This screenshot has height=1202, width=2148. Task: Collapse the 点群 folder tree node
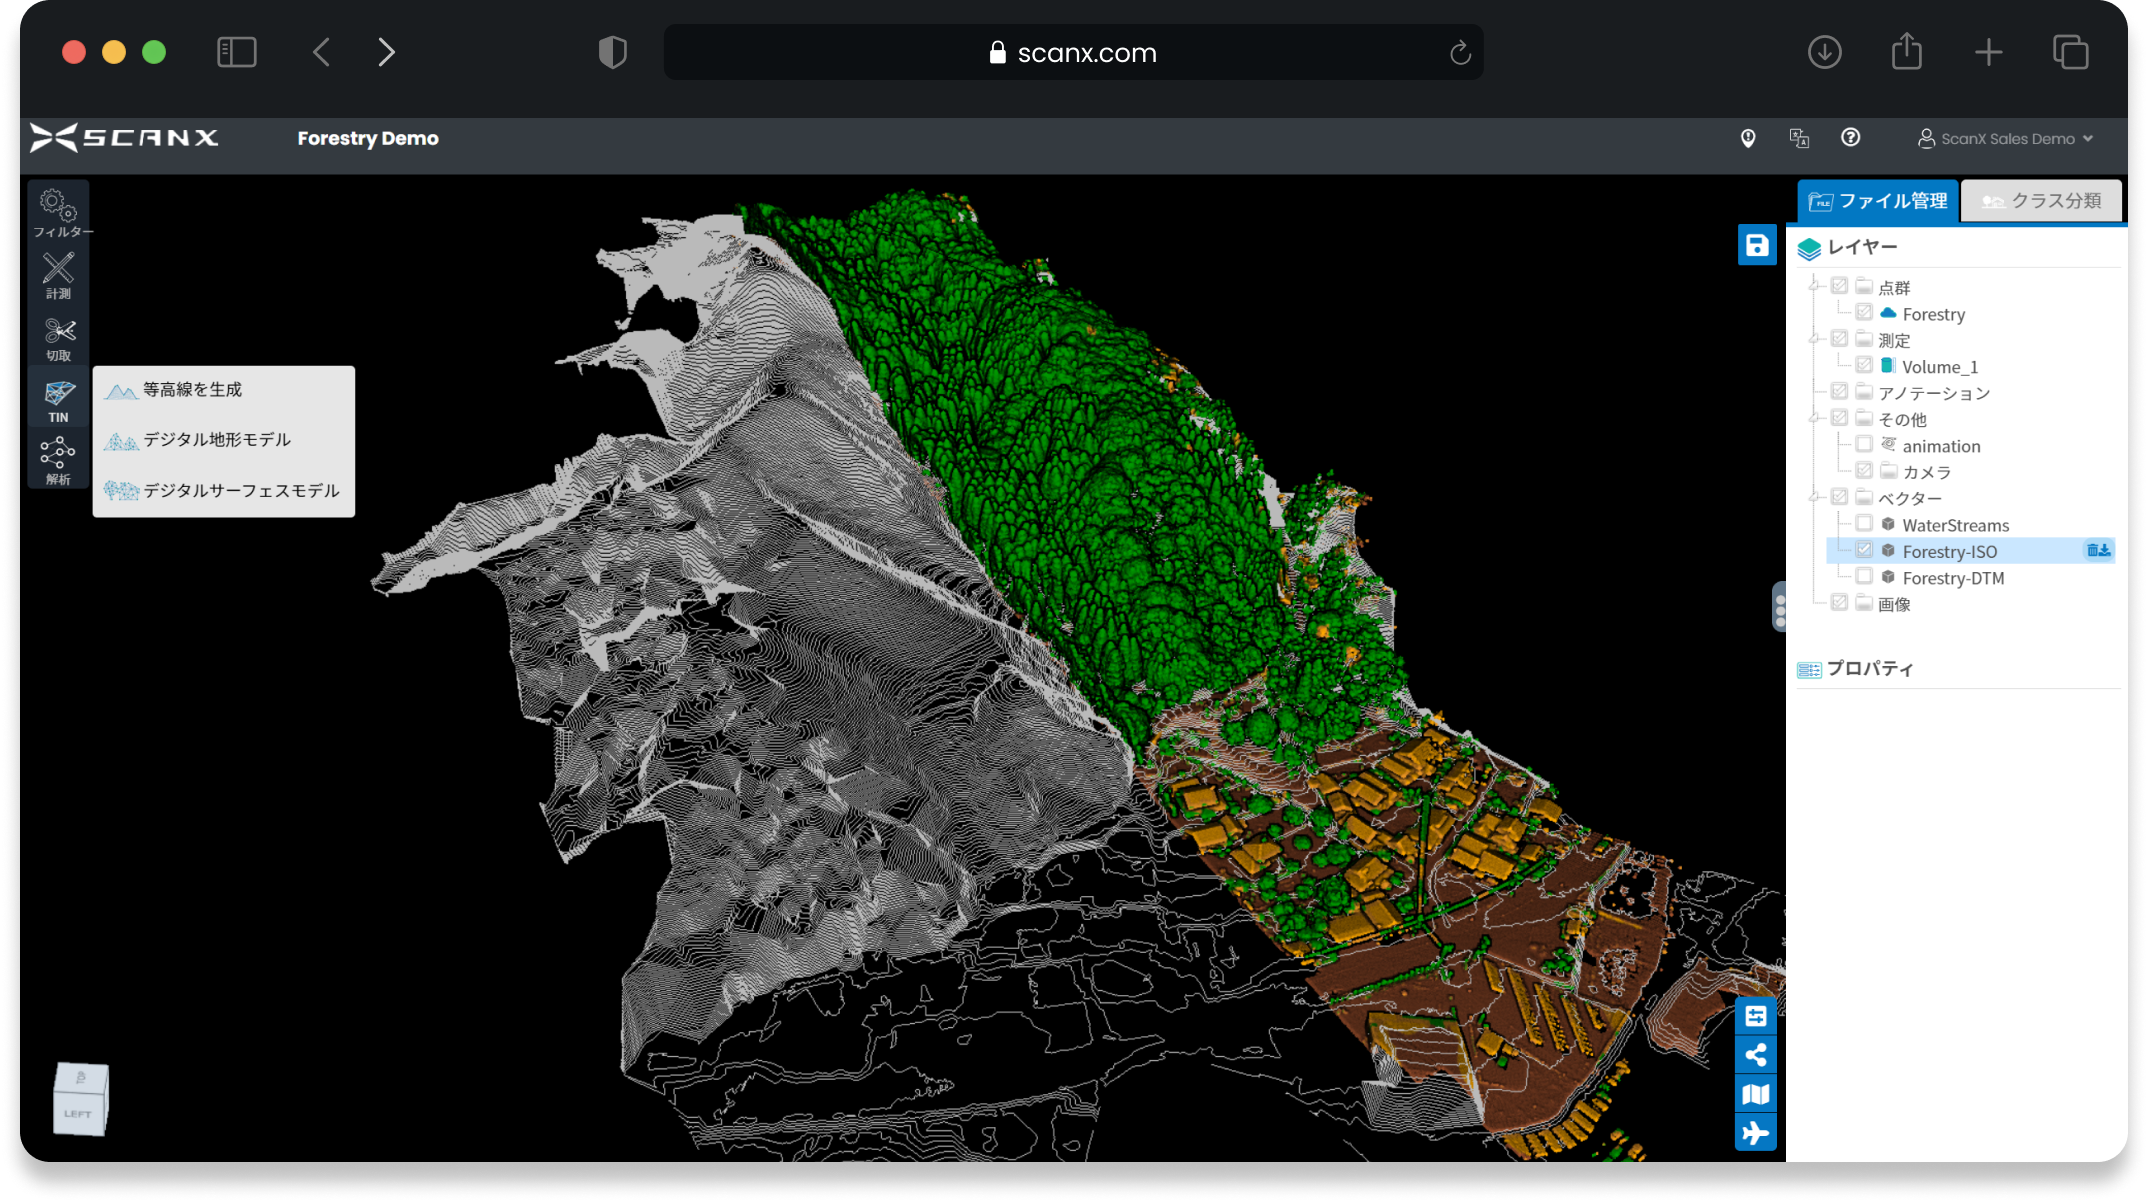tap(1814, 287)
